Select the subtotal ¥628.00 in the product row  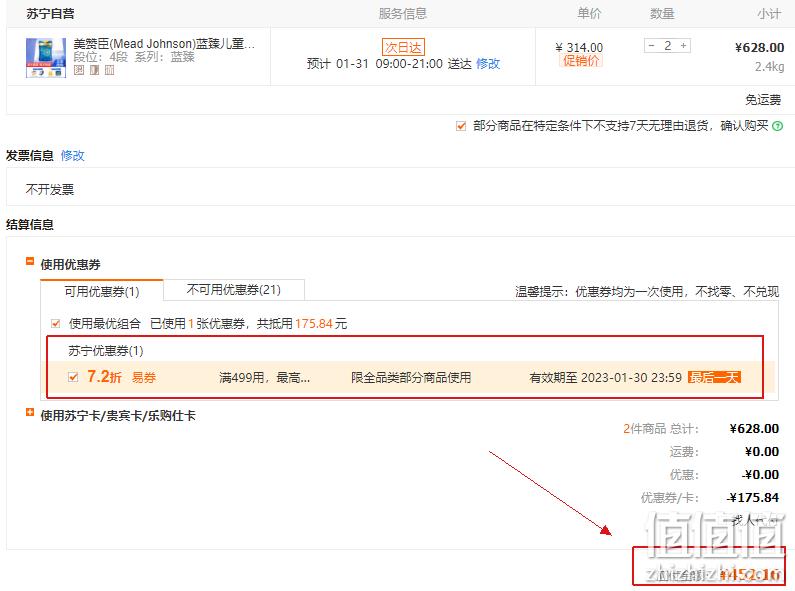click(760, 48)
